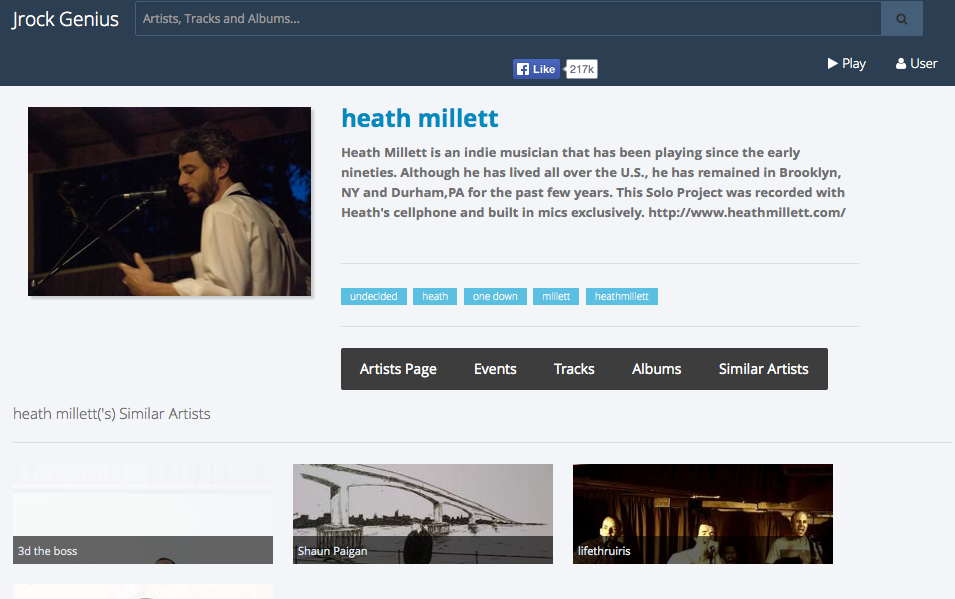
Task: Open the User menu
Action: point(916,63)
